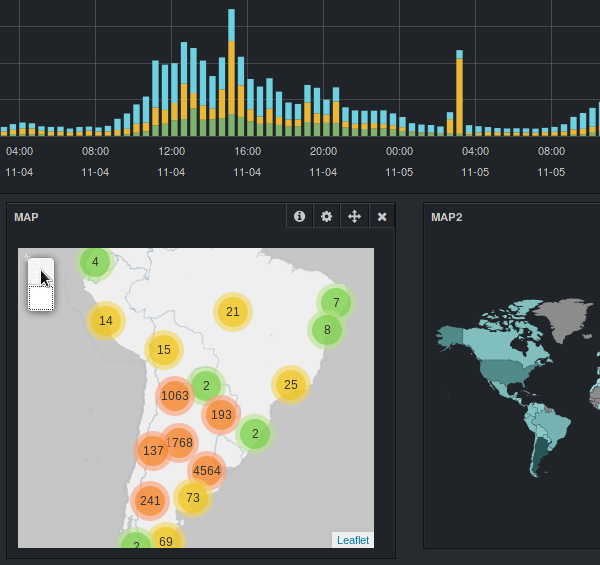Click the United States on MAP2 map

point(504,370)
